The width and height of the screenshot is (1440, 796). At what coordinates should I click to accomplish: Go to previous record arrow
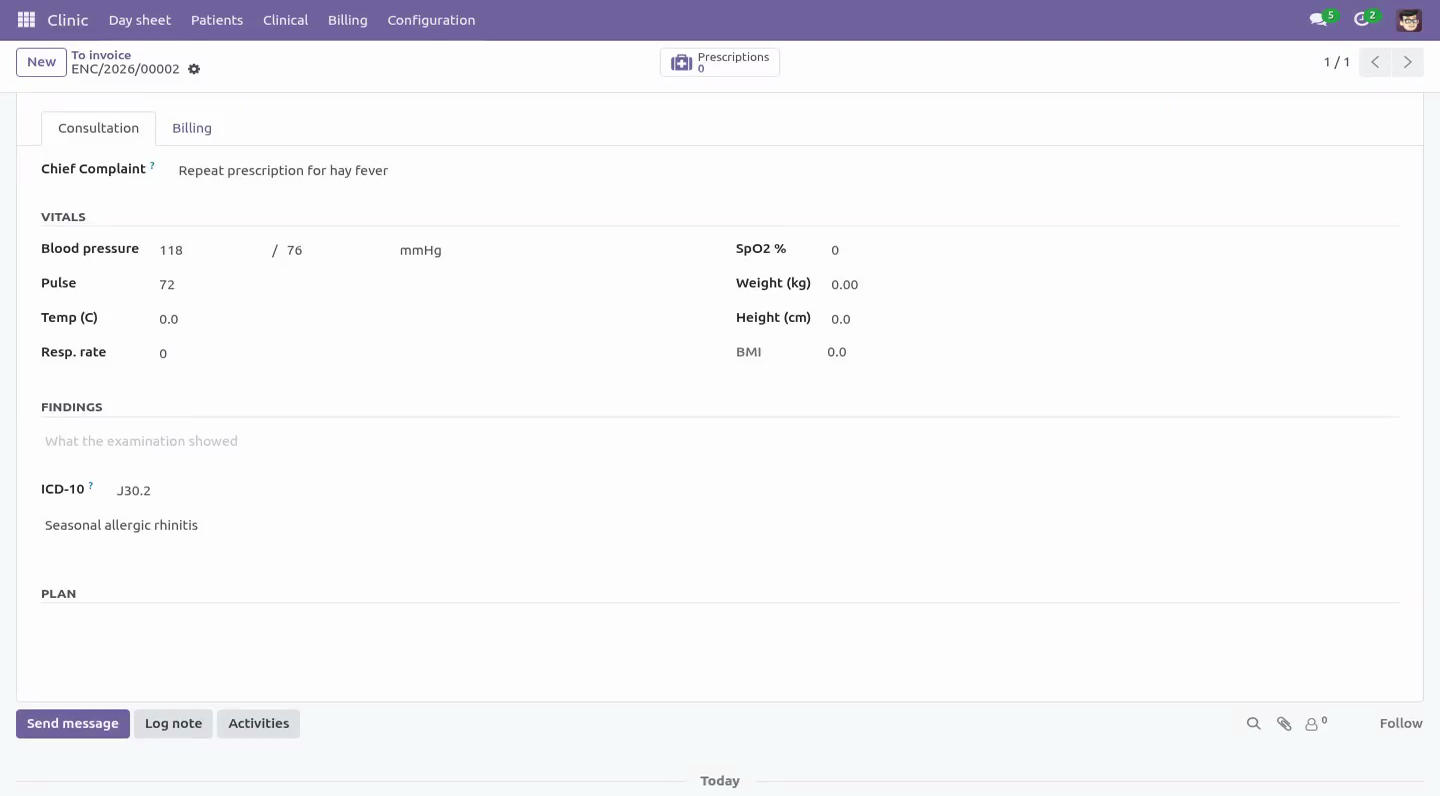1375,62
